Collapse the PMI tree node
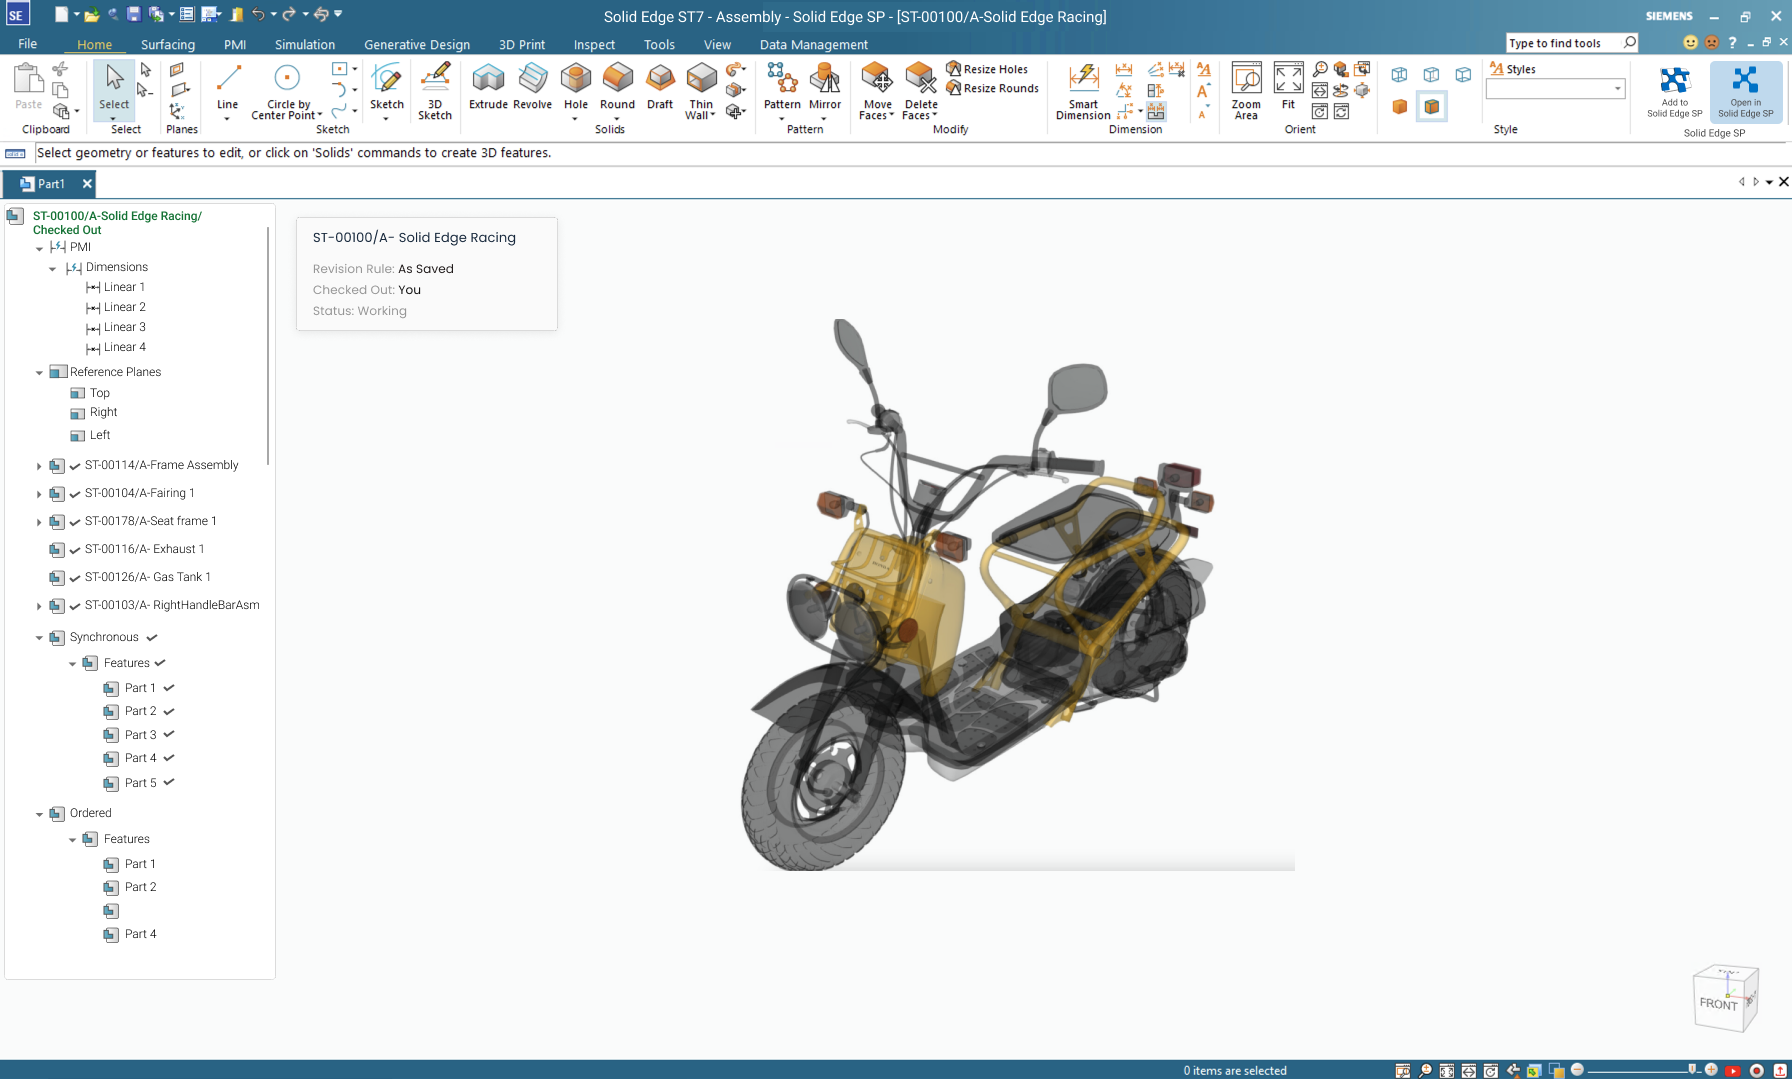 tap(39, 248)
